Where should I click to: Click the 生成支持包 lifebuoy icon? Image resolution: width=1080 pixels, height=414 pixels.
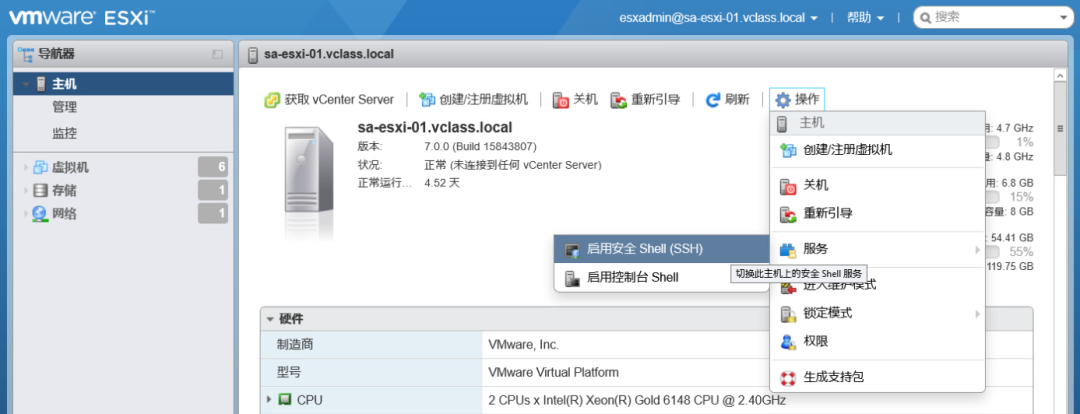[787, 377]
